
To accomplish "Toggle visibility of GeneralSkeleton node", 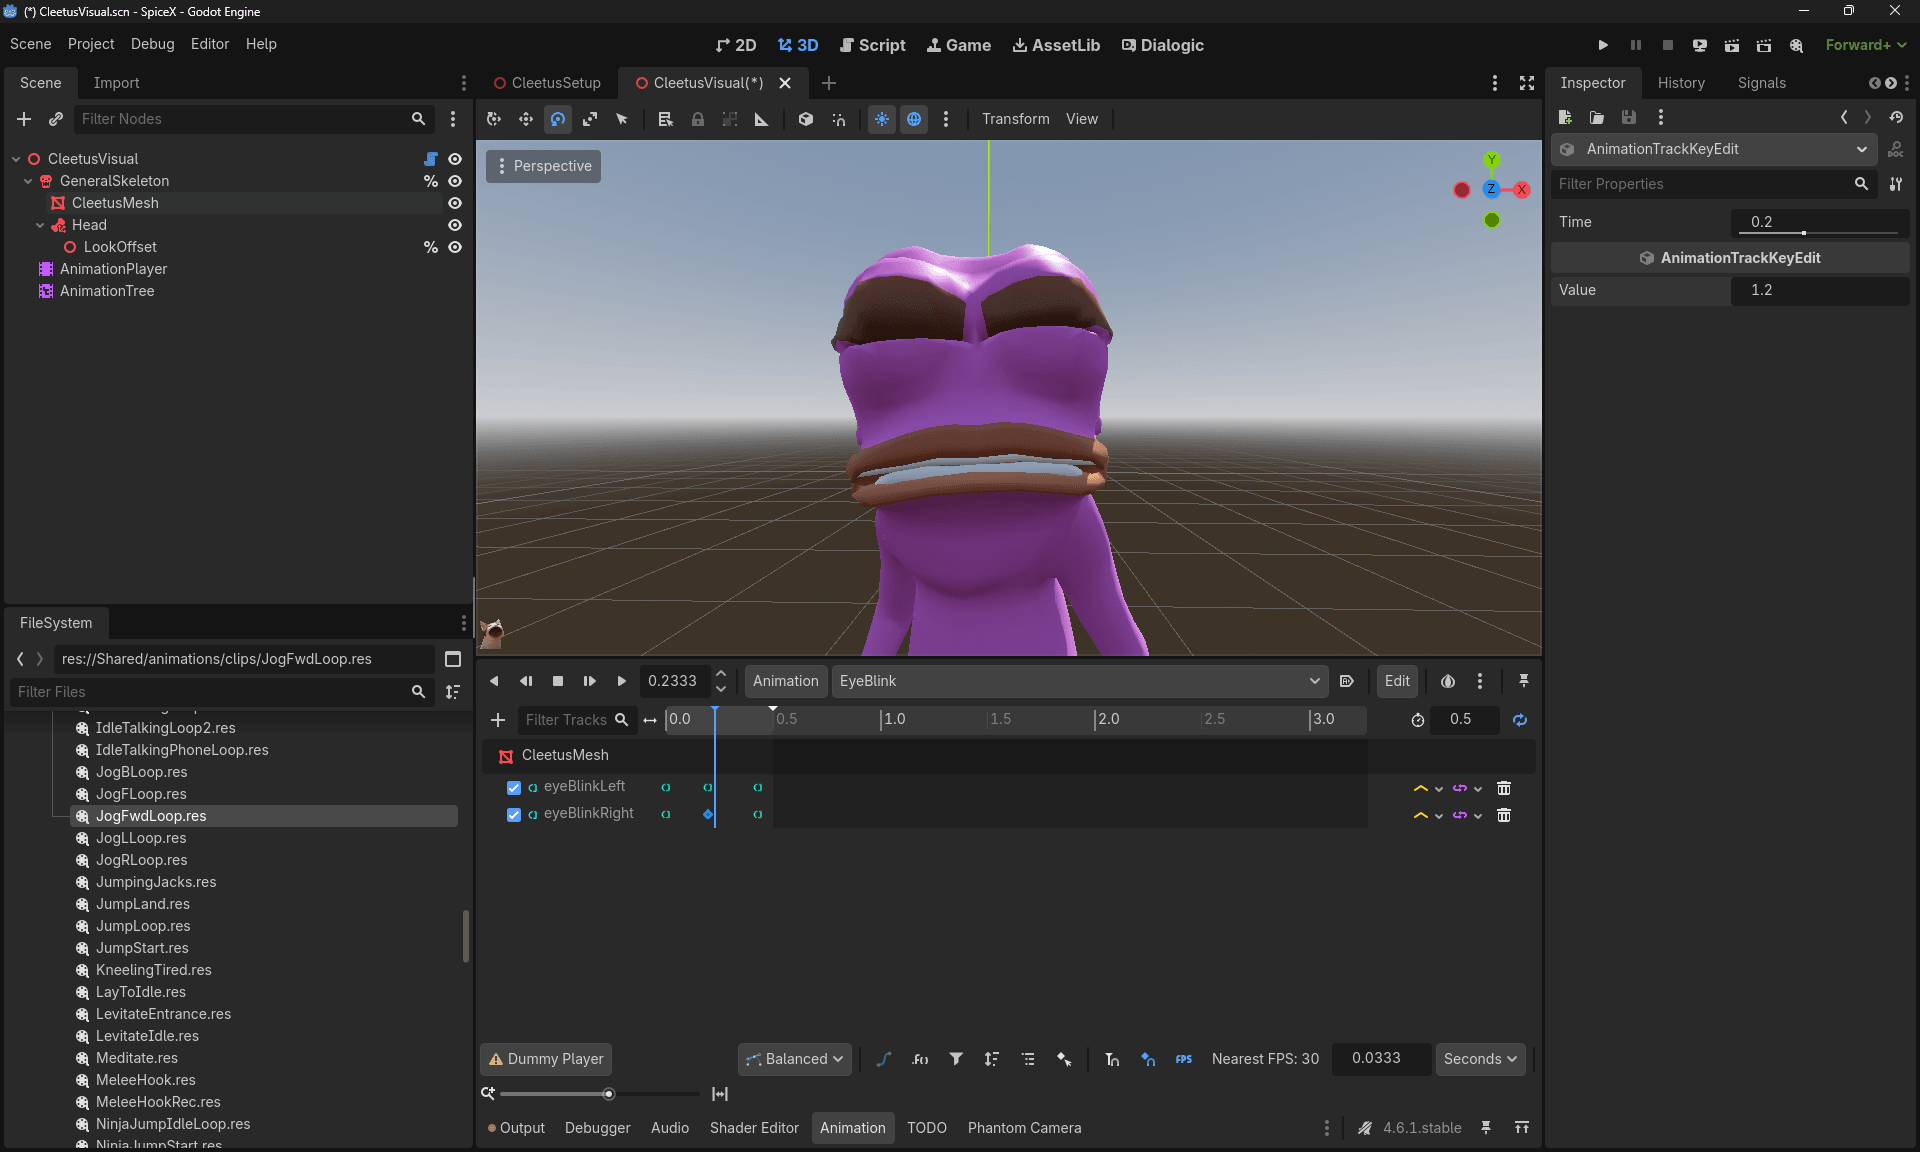I will coord(455,181).
